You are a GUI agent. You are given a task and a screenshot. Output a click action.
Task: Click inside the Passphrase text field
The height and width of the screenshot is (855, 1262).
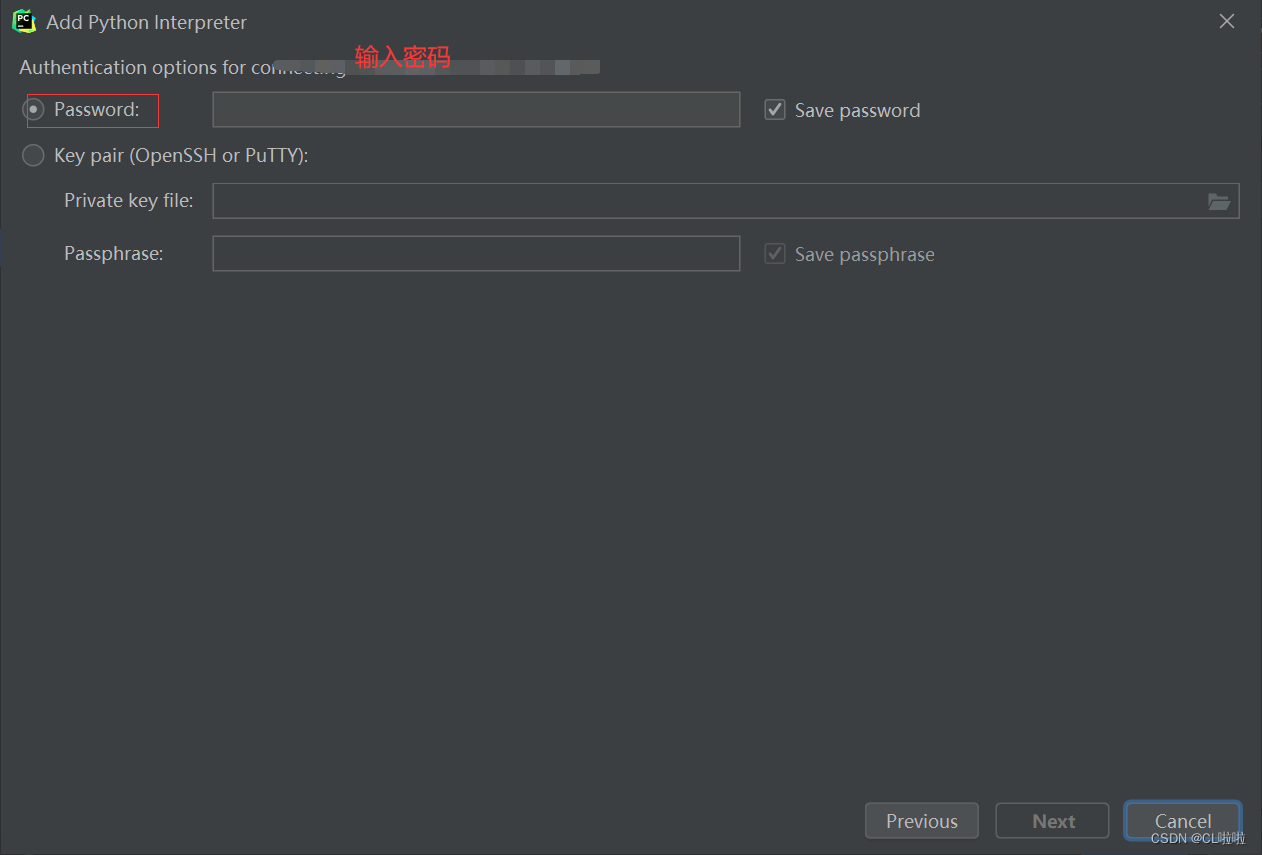pos(476,254)
